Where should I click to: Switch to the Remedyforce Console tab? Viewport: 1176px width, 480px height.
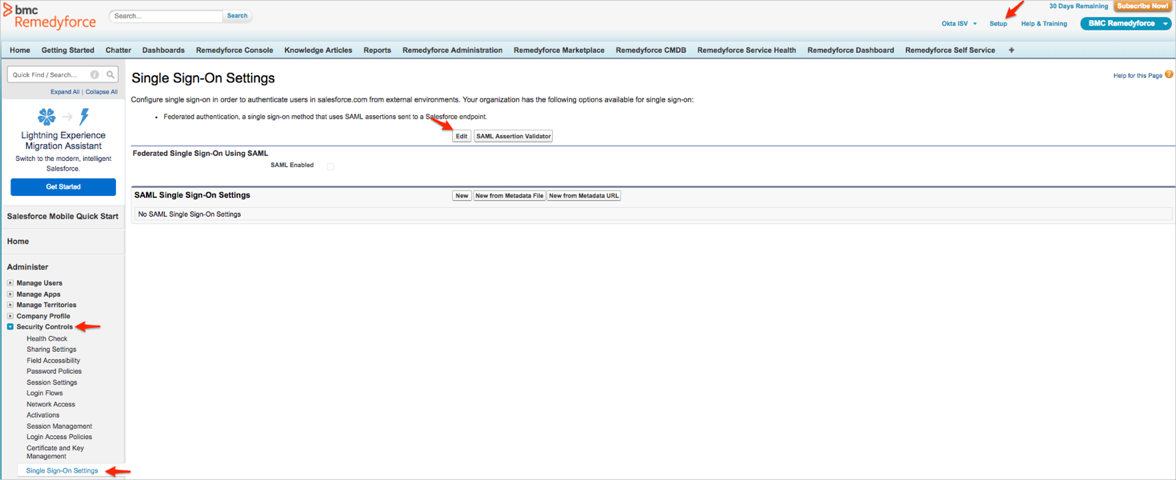(234, 50)
